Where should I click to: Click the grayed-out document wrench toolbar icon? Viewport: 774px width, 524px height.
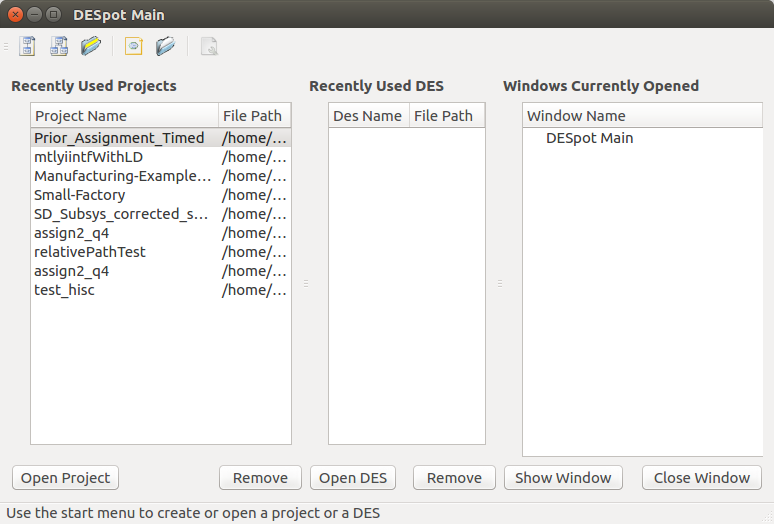[x=209, y=46]
